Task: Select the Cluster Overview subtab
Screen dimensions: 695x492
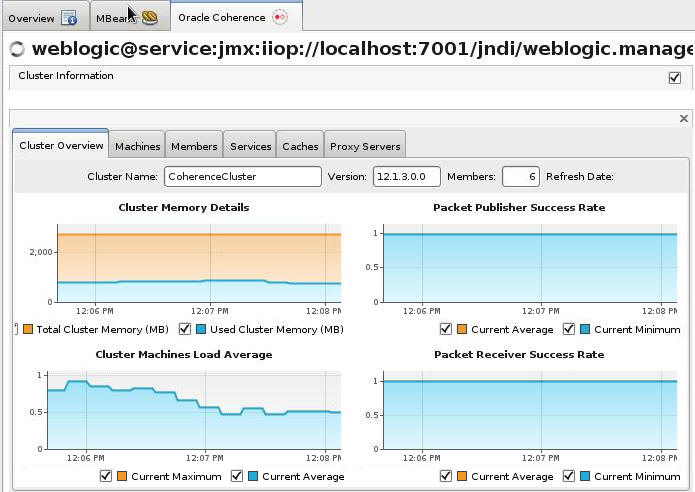Action: tap(61, 145)
